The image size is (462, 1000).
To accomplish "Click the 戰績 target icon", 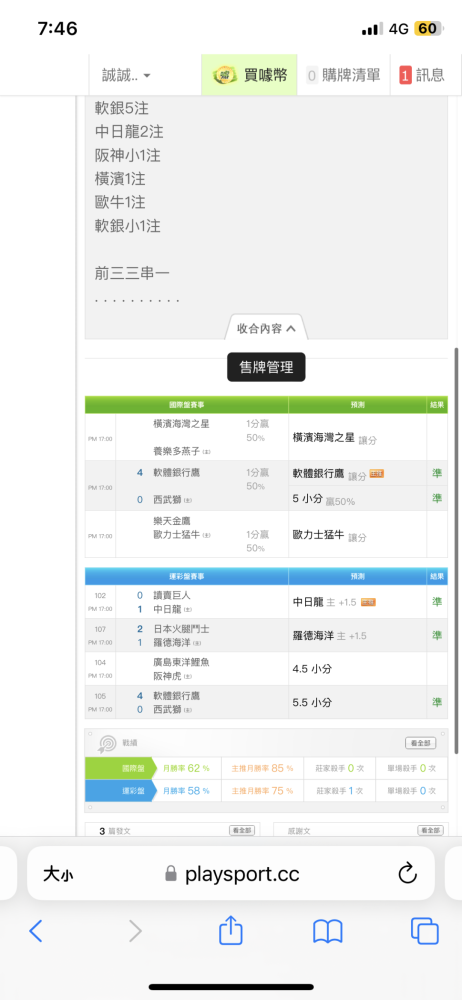I will tap(107, 743).
